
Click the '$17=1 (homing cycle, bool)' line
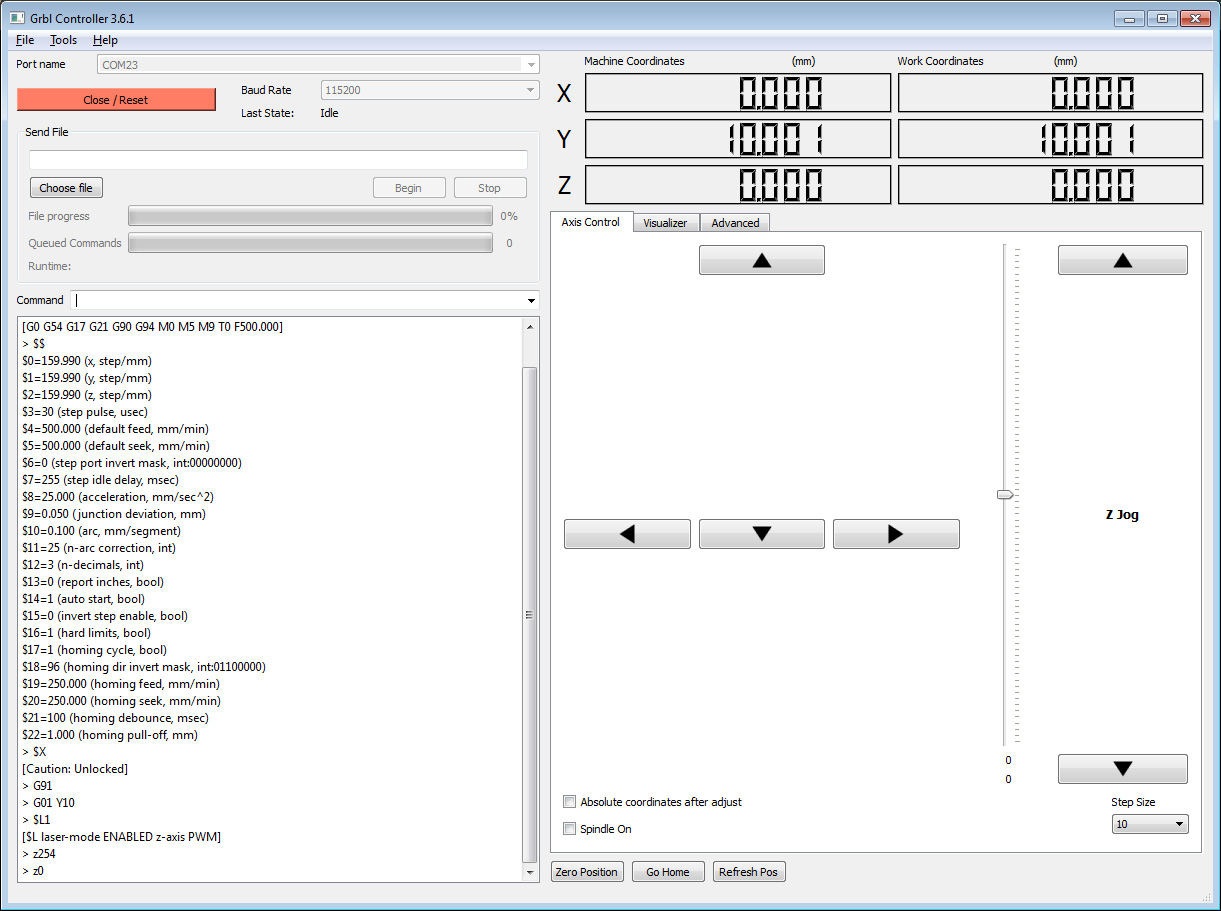click(x=92, y=650)
